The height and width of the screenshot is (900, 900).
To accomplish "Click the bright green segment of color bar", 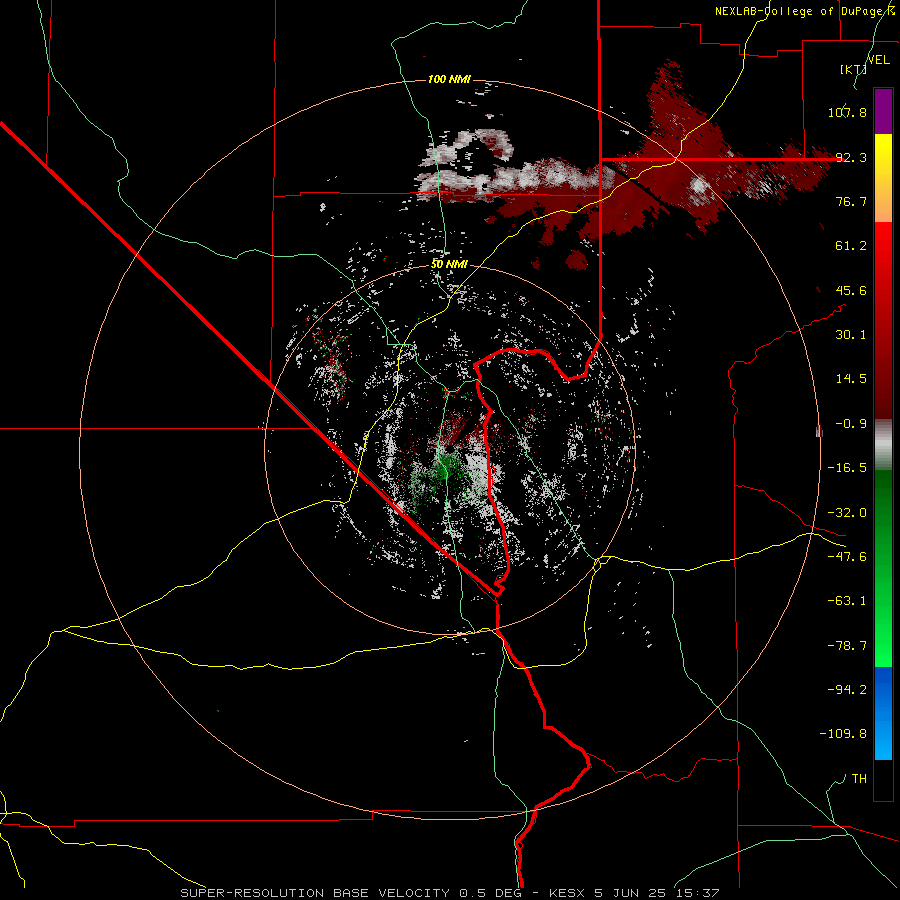I will pyautogui.click(x=883, y=568).
